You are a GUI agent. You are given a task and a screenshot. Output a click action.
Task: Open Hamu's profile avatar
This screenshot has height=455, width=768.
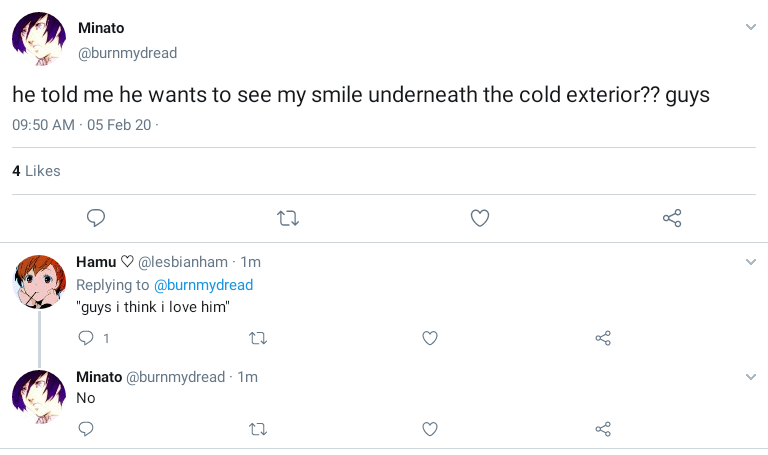(x=38, y=280)
